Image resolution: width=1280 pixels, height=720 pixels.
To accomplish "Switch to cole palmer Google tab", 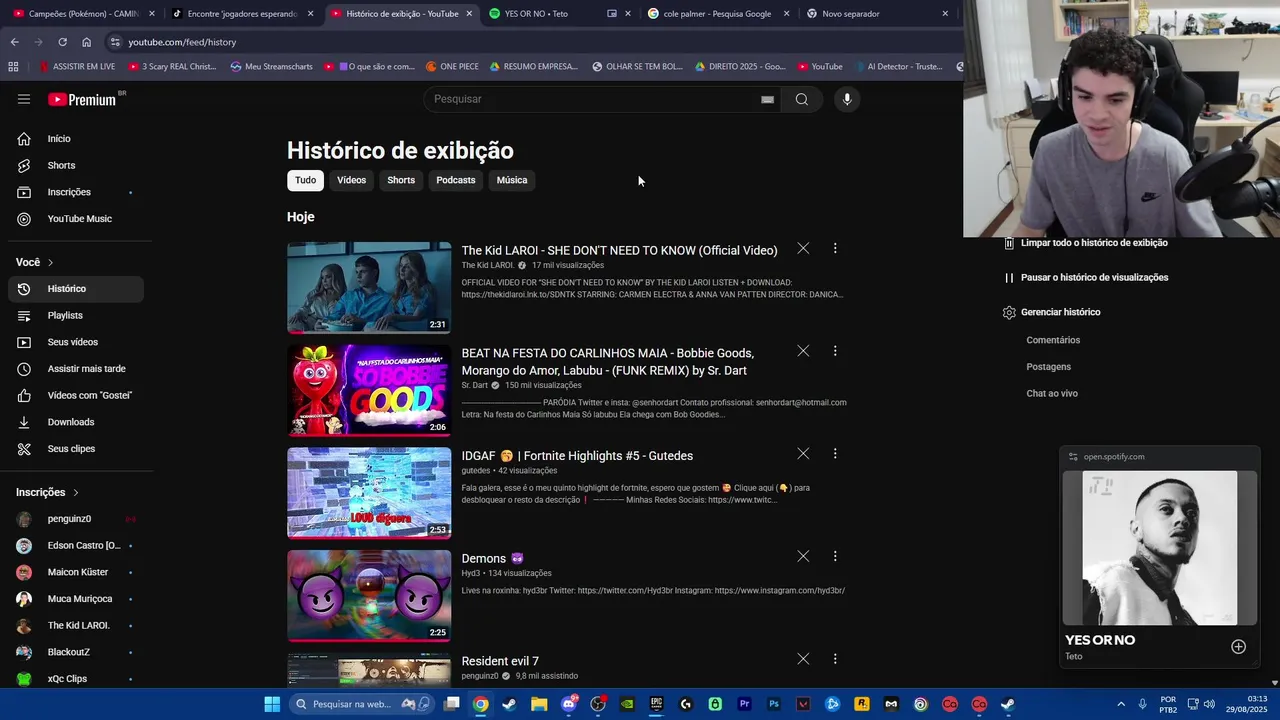I will [x=716, y=14].
